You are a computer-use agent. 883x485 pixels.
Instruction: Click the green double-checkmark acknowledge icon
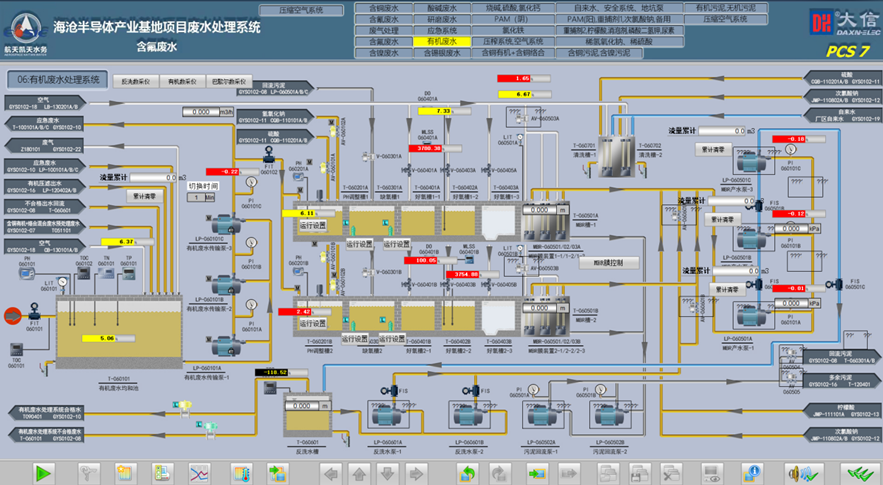pyautogui.click(x=860, y=473)
